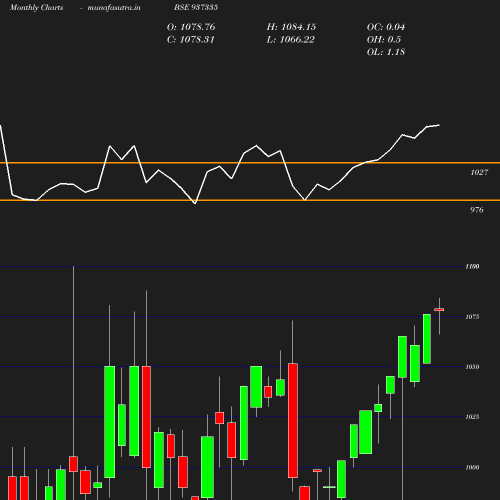Image resolution: width=500 pixels, height=500 pixels.
Task: Click the latest small red candle near 1078
Action: [x=439, y=310]
